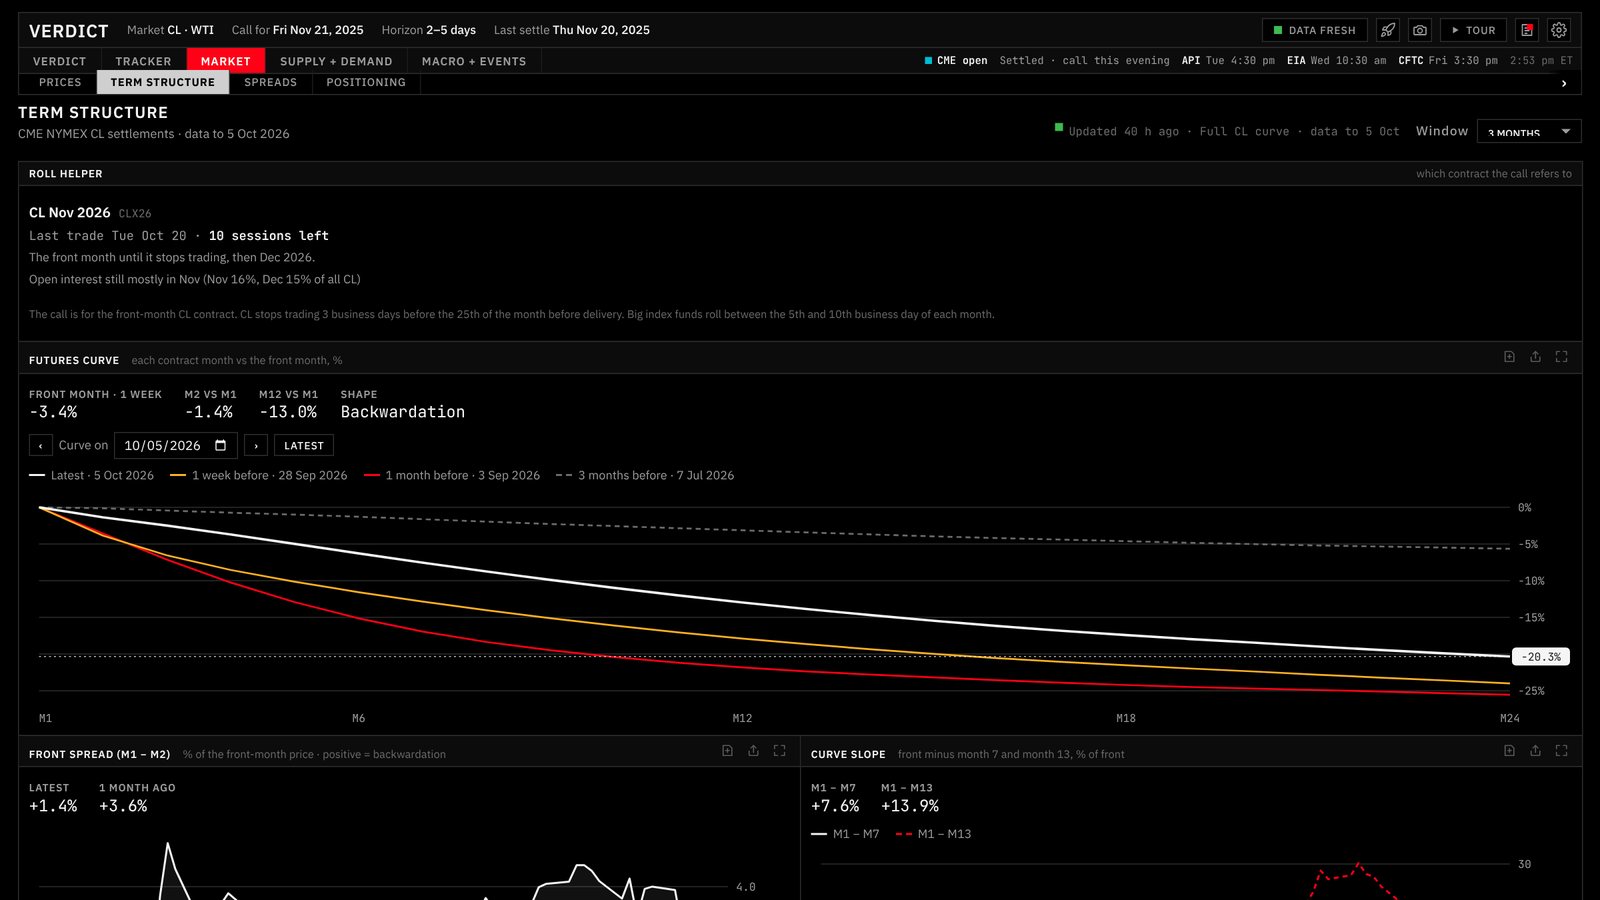Click the M2 vs M1 -1.4% value

209,412
